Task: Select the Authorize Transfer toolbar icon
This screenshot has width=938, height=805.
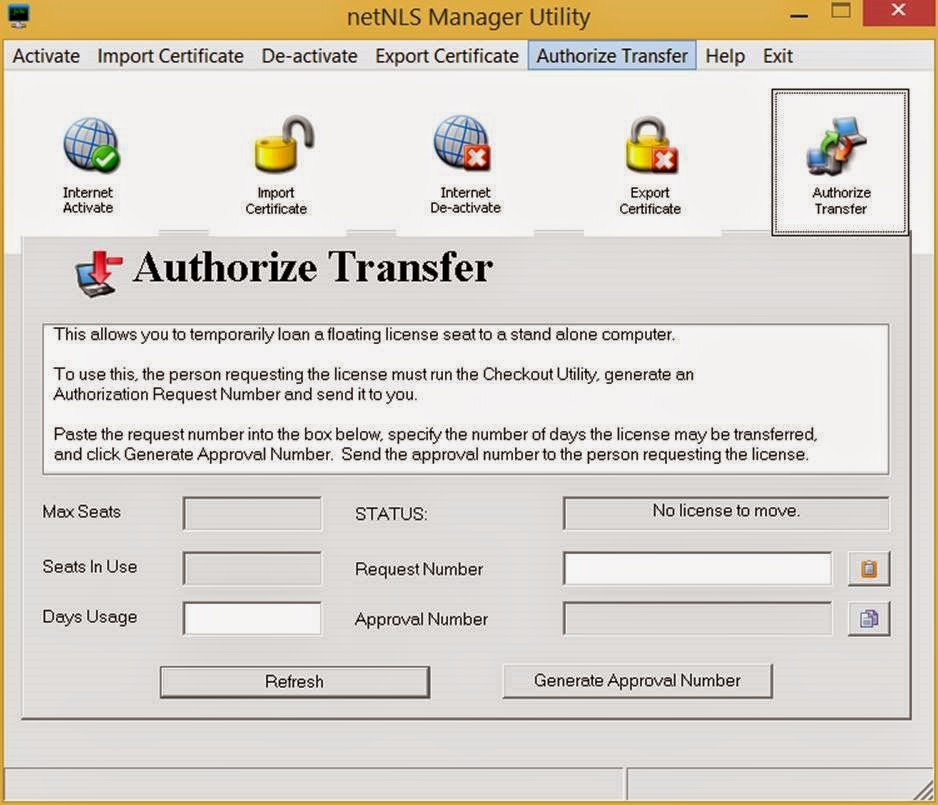Action: click(x=840, y=162)
